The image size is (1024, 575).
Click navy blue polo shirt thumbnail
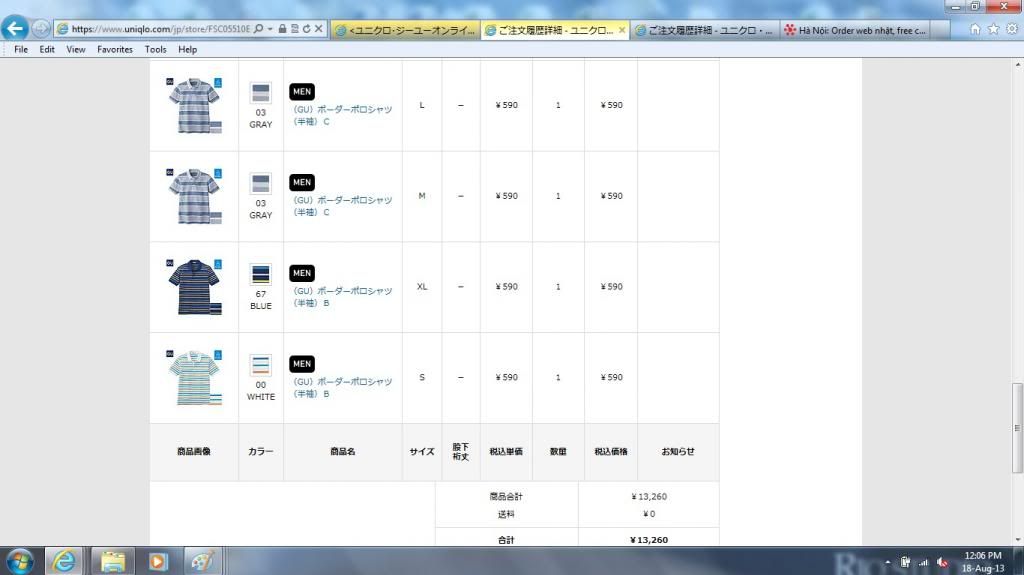tap(195, 287)
